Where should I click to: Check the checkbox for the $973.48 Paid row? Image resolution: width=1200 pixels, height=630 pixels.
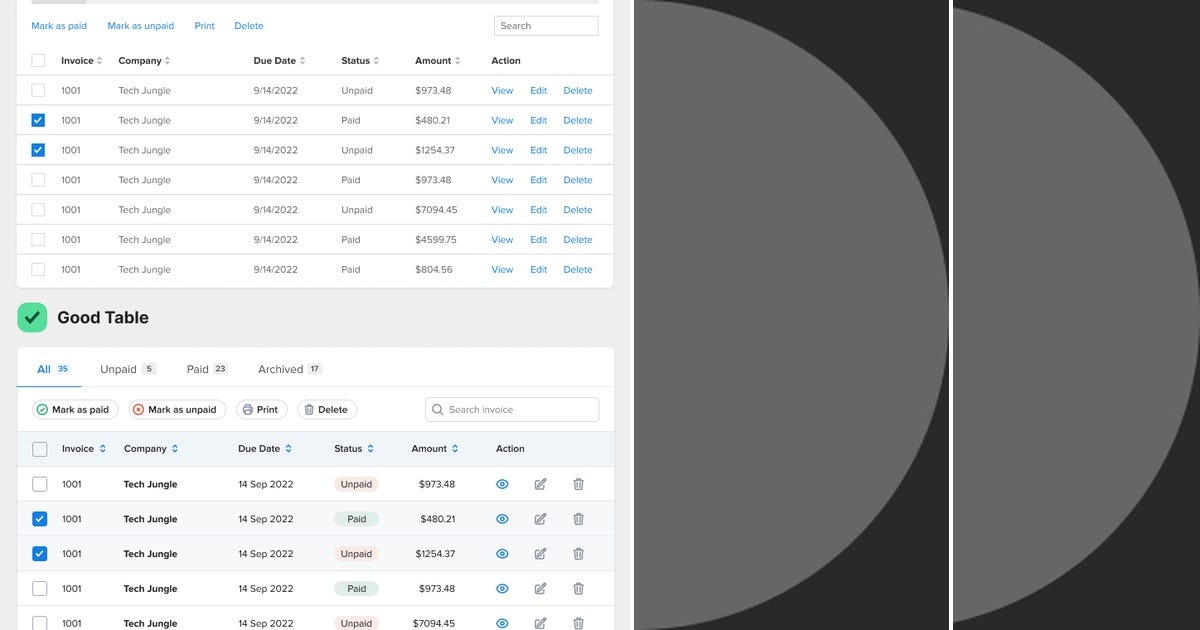pyautogui.click(x=40, y=588)
